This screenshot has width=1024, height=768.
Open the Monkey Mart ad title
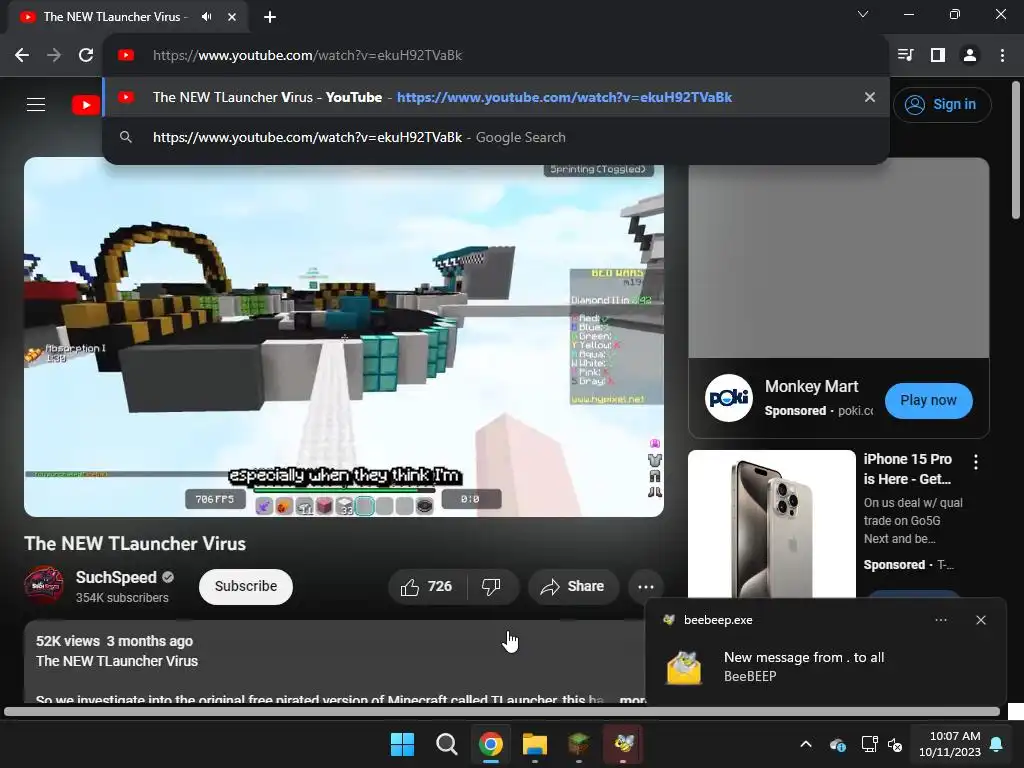(x=811, y=387)
